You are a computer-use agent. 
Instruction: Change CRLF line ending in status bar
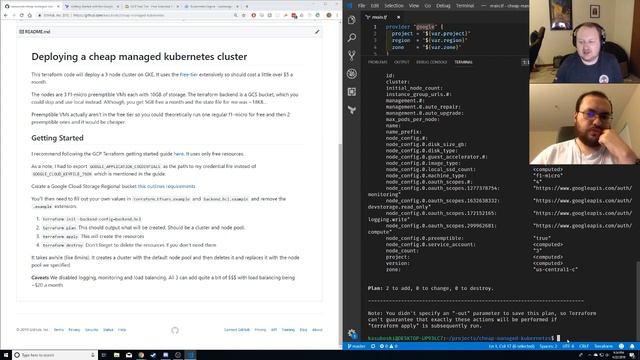click(584, 346)
